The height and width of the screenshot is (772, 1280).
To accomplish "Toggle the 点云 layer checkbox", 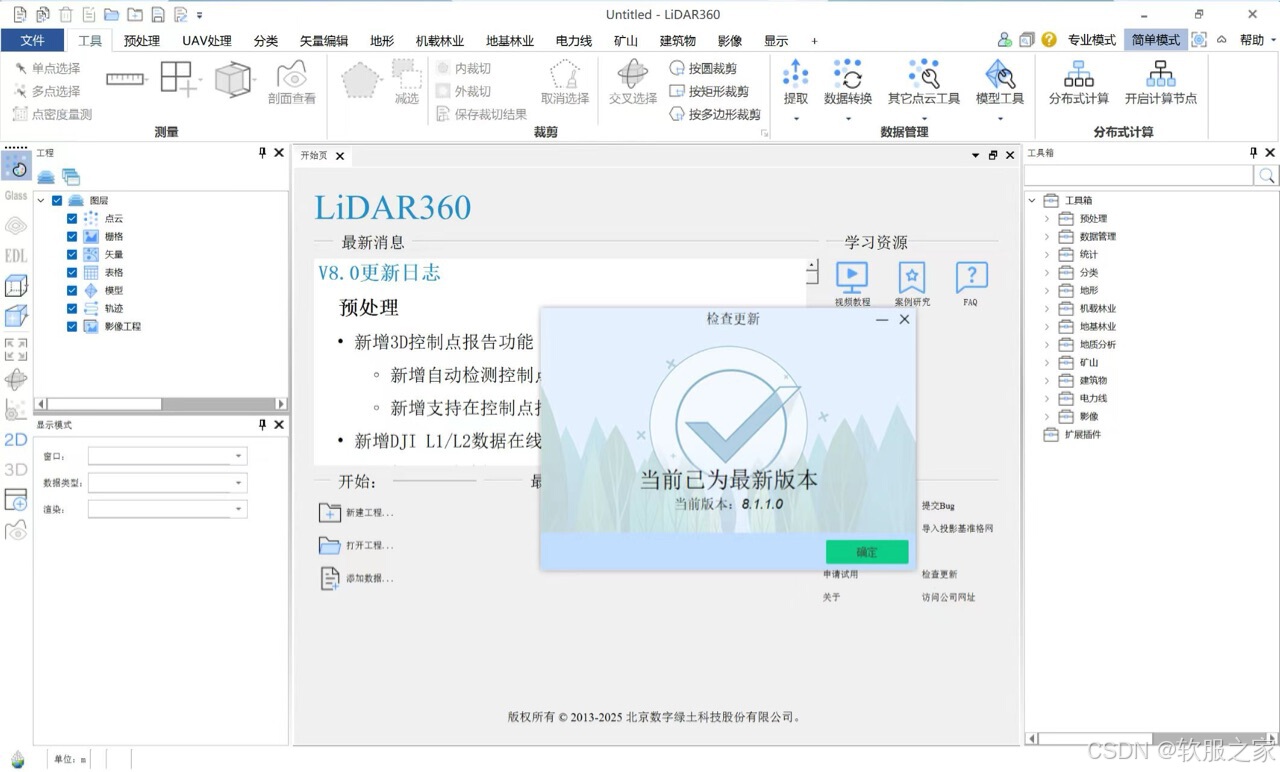I will coord(72,218).
